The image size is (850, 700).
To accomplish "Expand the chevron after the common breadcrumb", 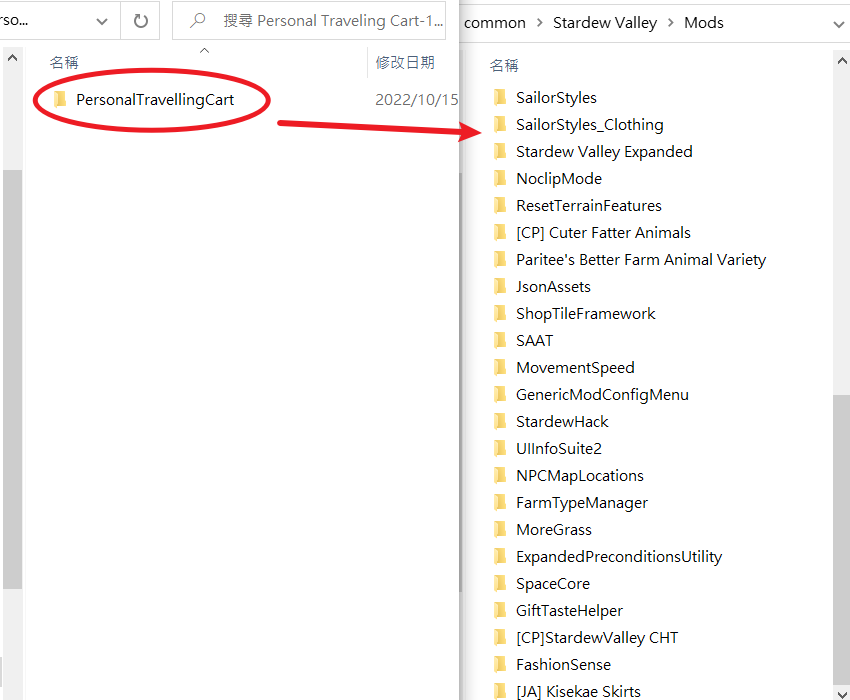I will coord(539,23).
